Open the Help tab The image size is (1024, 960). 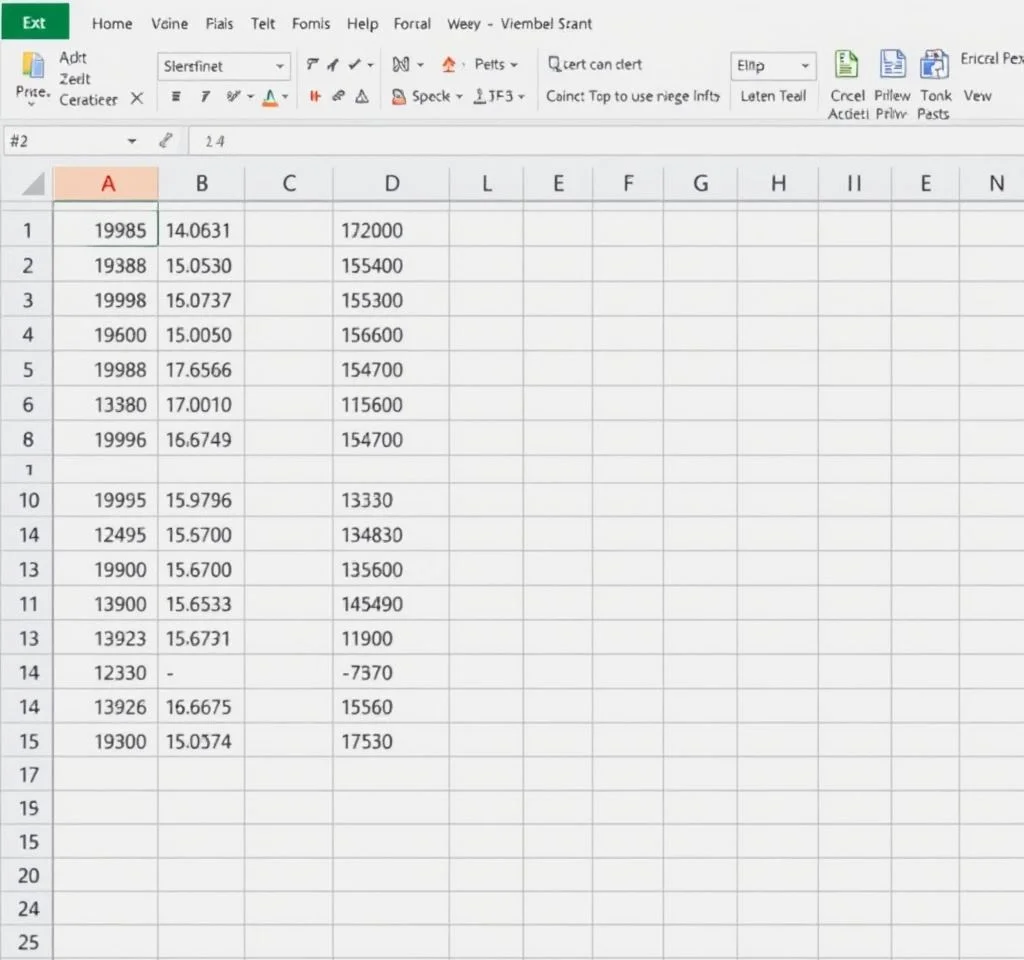point(362,24)
